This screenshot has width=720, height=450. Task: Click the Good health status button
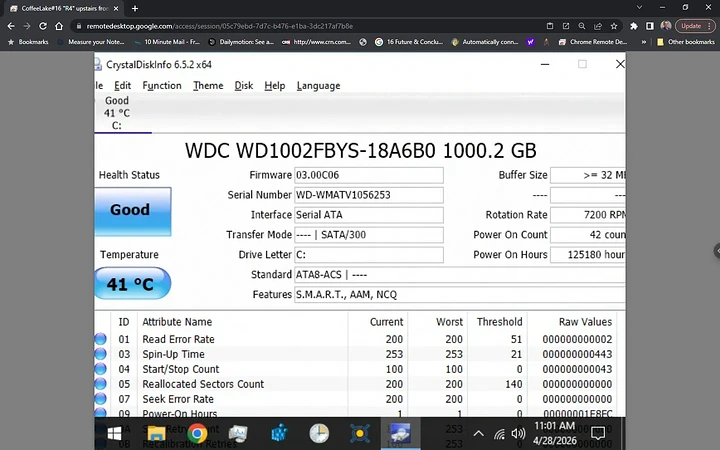click(x=133, y=211)
